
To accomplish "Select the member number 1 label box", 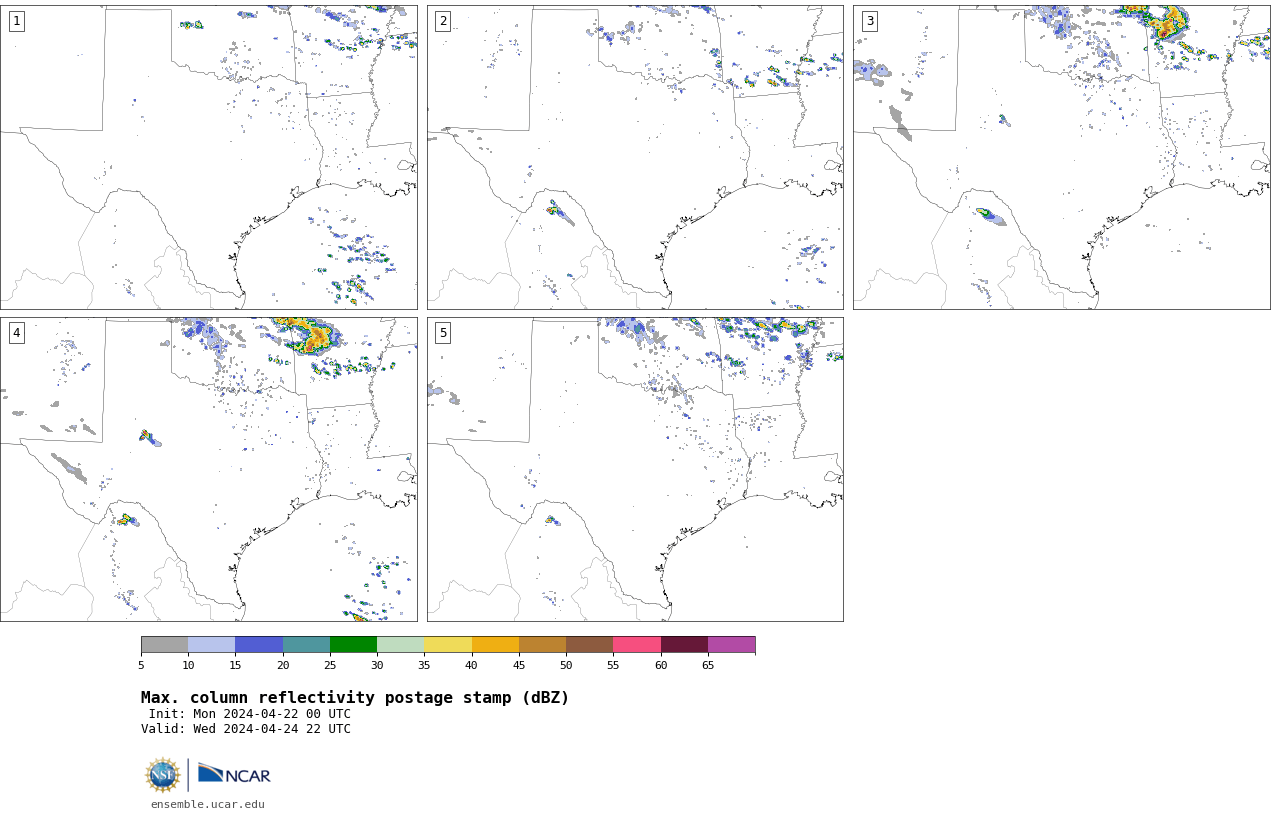I will click(x=16, y=21).
